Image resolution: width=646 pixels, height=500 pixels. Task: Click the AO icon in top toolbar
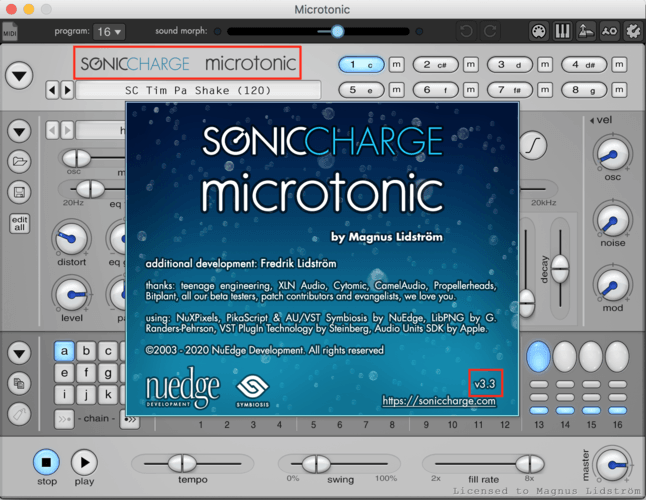609,31
